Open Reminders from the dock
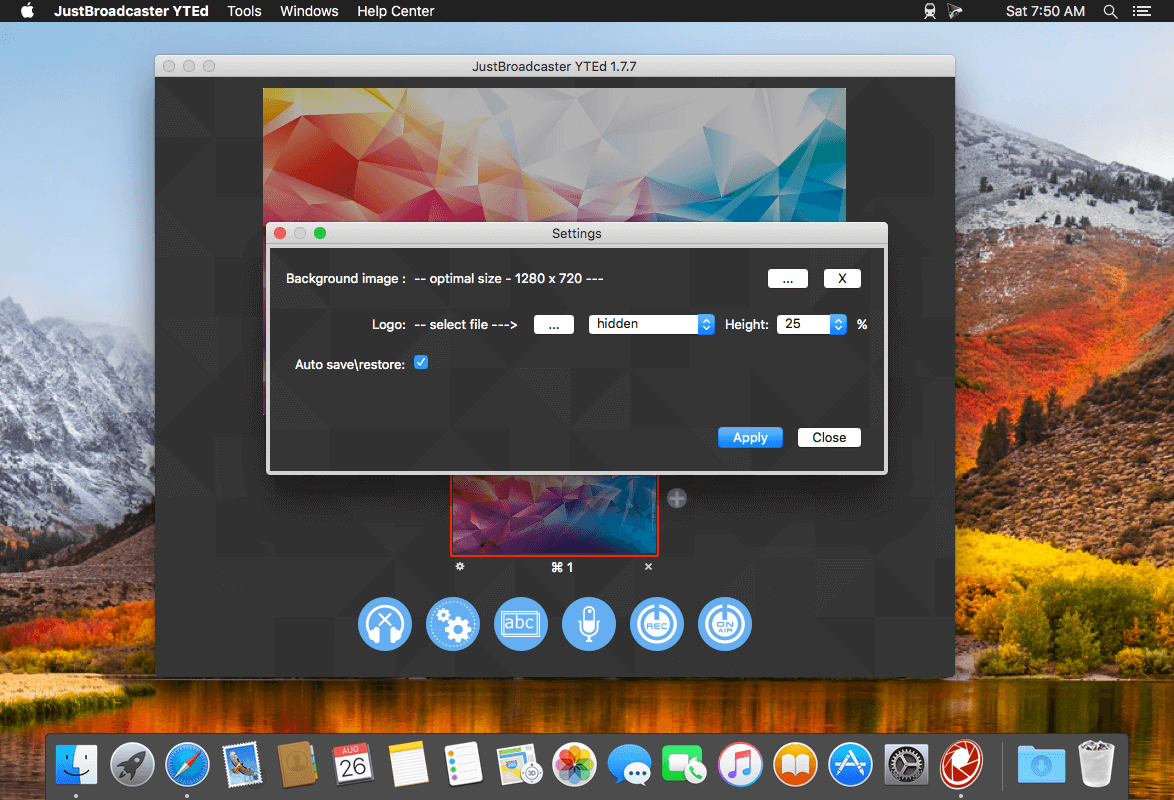Viewport: 1174px width, 800px height. pyautogui.click(x=463, y=765)
